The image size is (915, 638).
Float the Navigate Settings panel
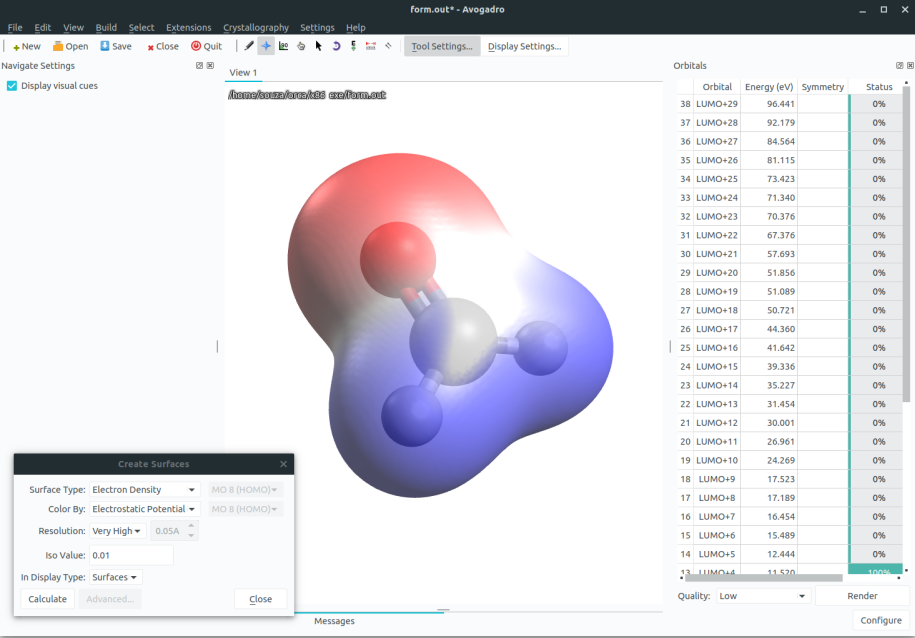200,66
